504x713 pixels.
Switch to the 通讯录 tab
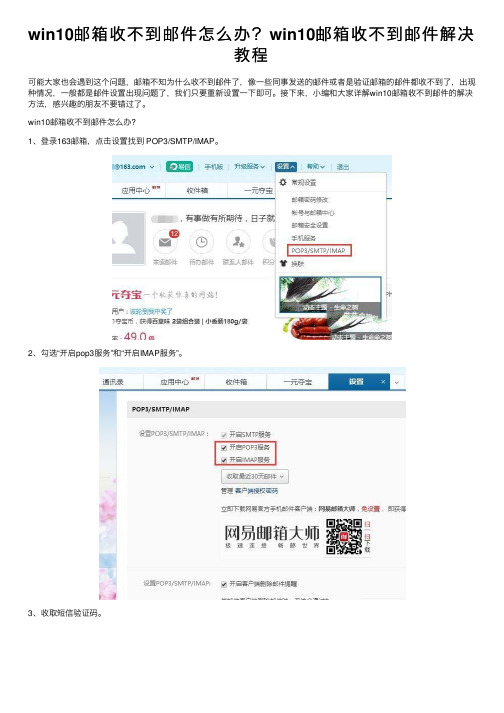pos(113,382)
